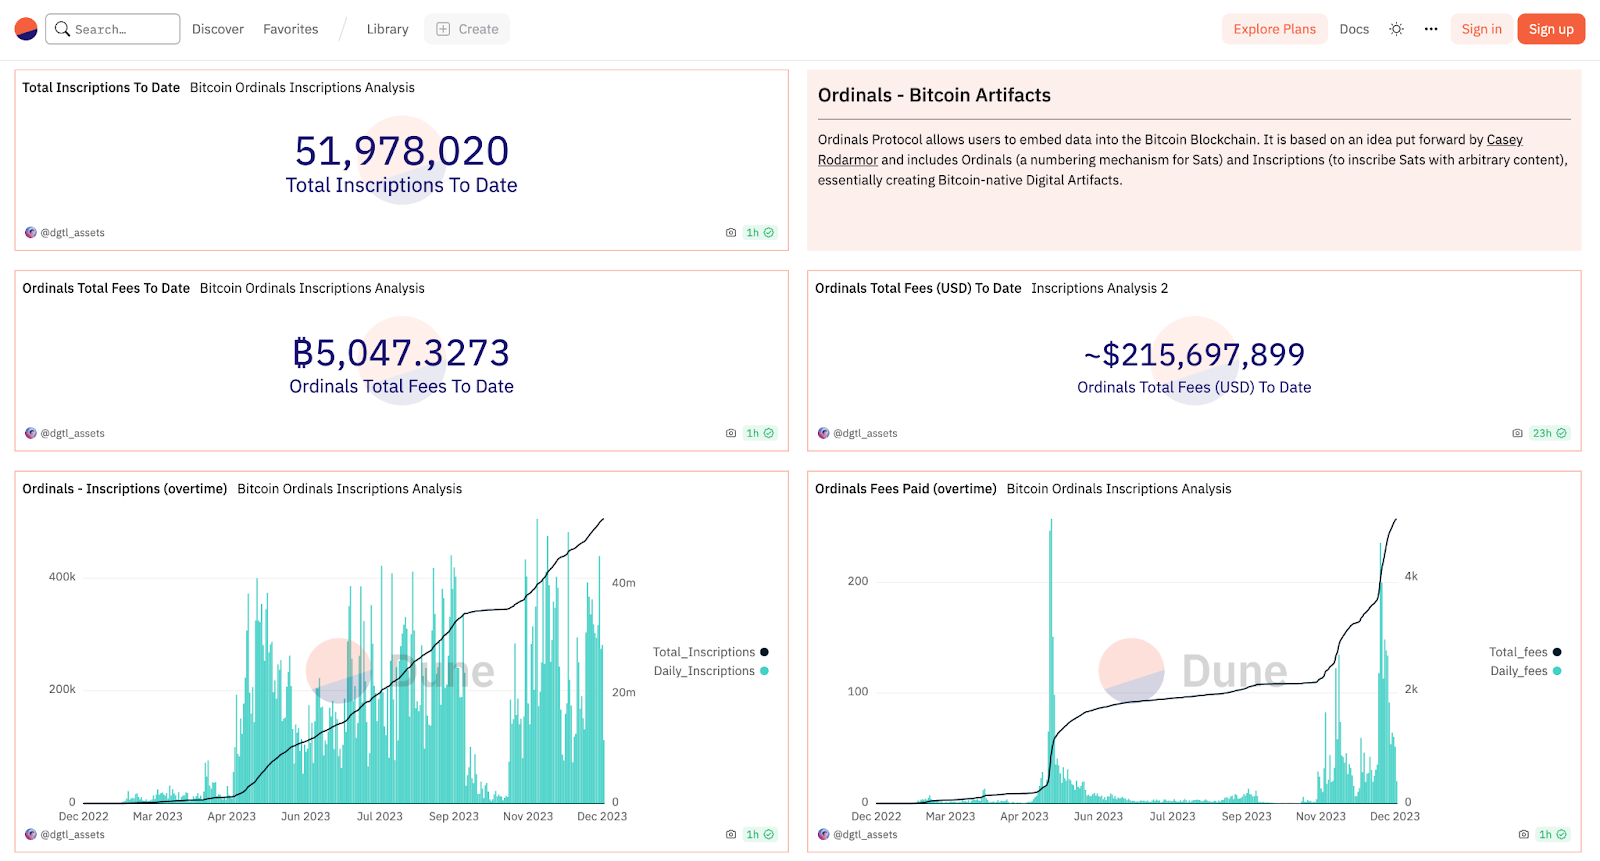Click 1h badge in Inscriptions overtime card
This screenshot has width=1600, height=861.
[x=760, y=835]
